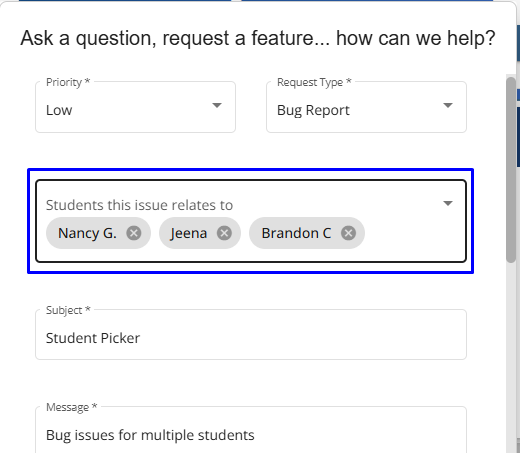Click the Bug issues for multiple students text
520x453 pixels.
coord(150,435)
